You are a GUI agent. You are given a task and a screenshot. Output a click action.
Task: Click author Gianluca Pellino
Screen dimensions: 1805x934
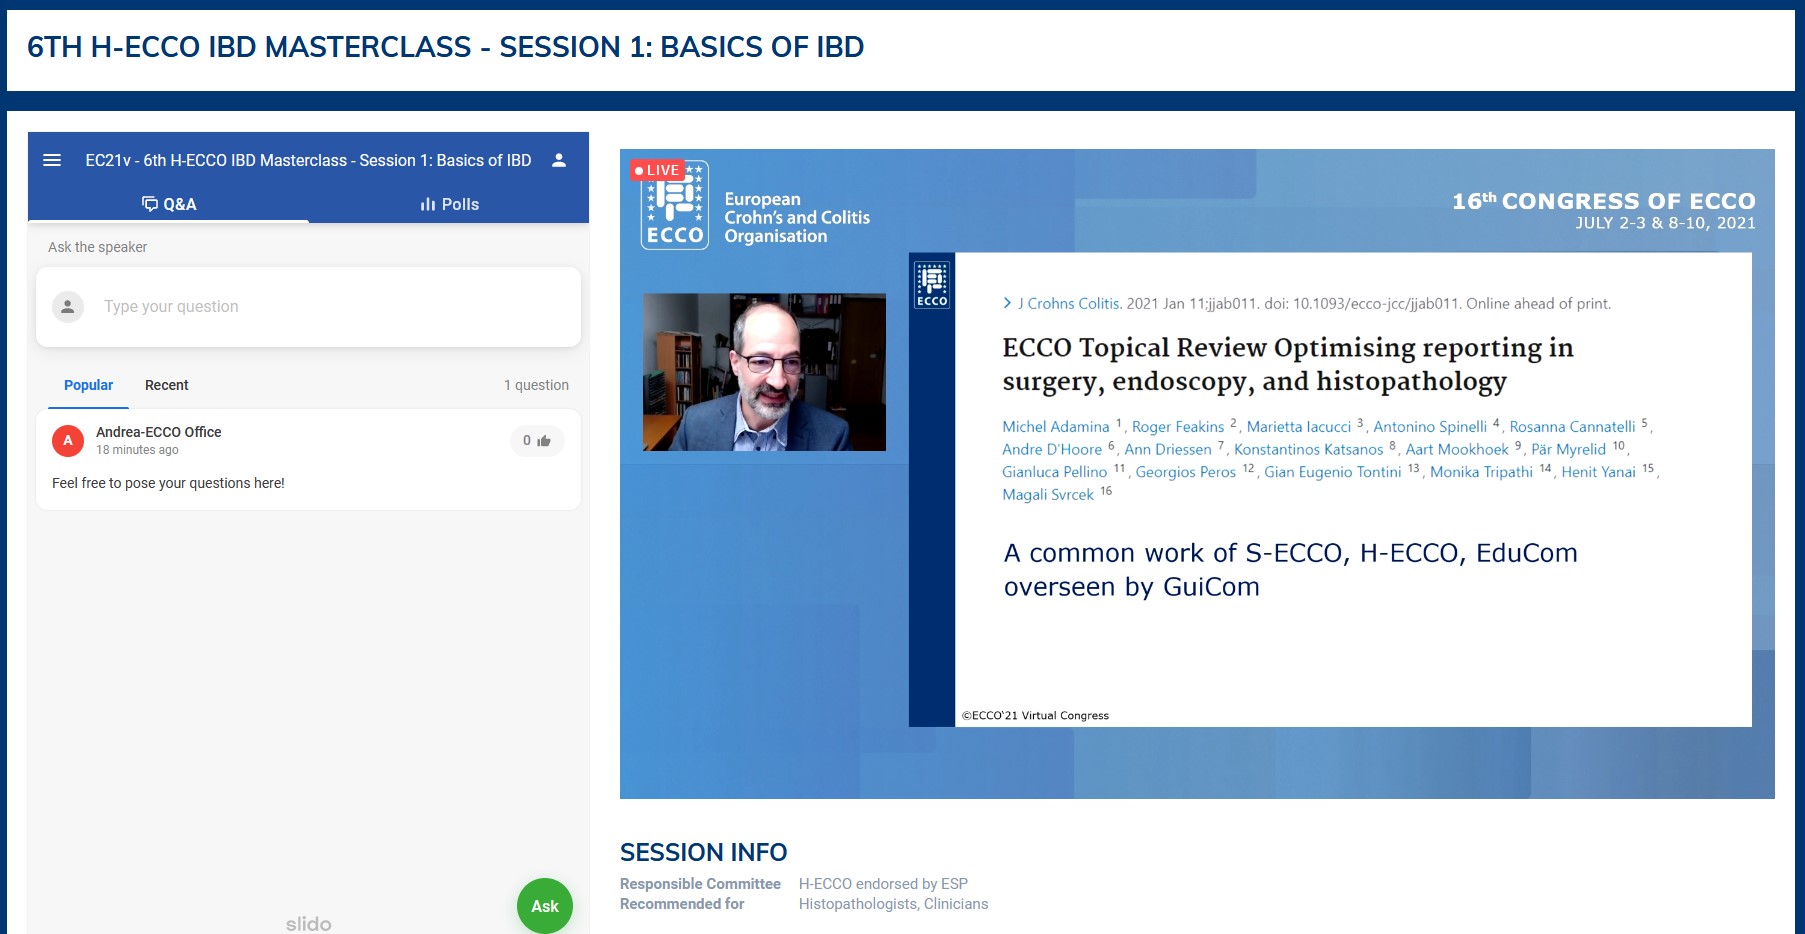1054,472
